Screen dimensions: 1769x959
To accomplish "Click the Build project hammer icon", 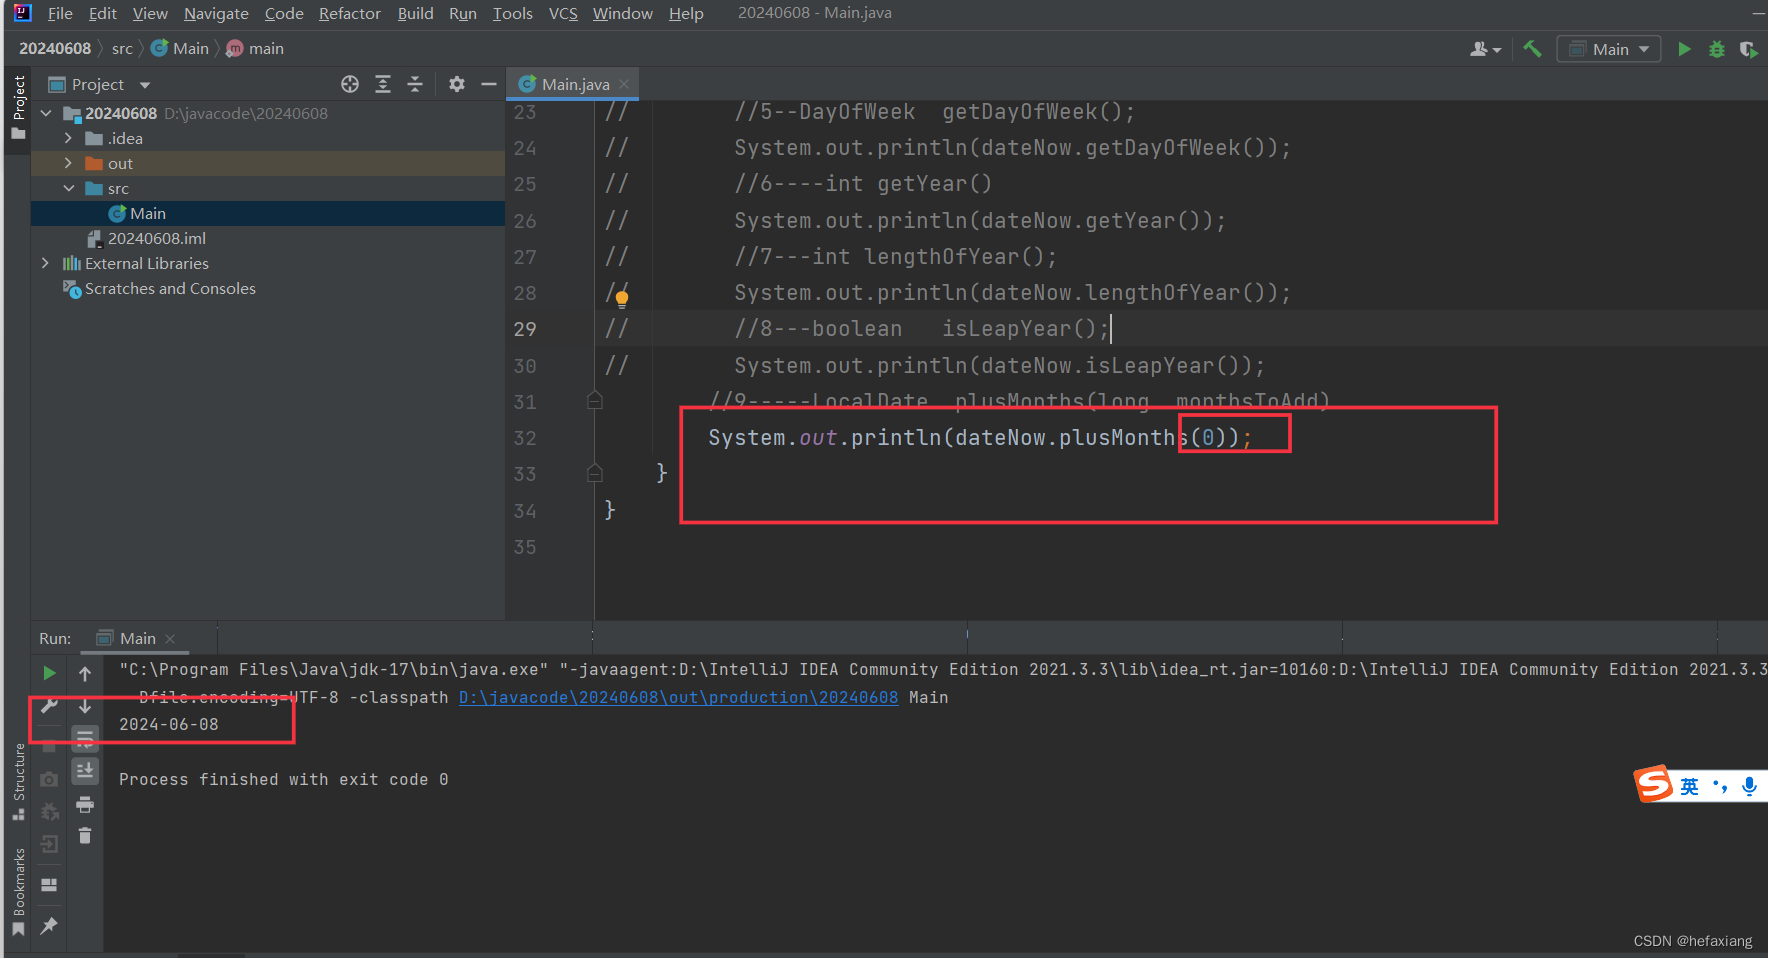I will point(1532,49).
